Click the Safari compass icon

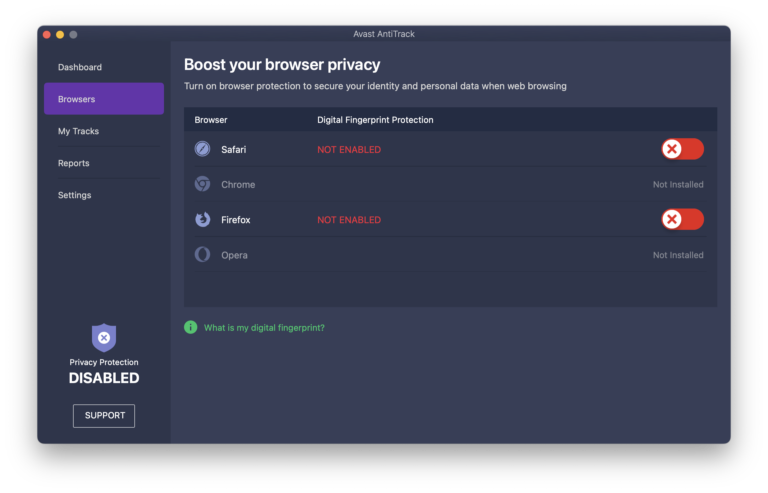coord(202,149)
